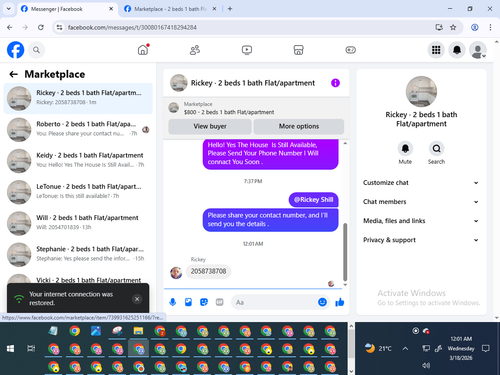Open the Facebook menu grid icon

click(436, 50)
